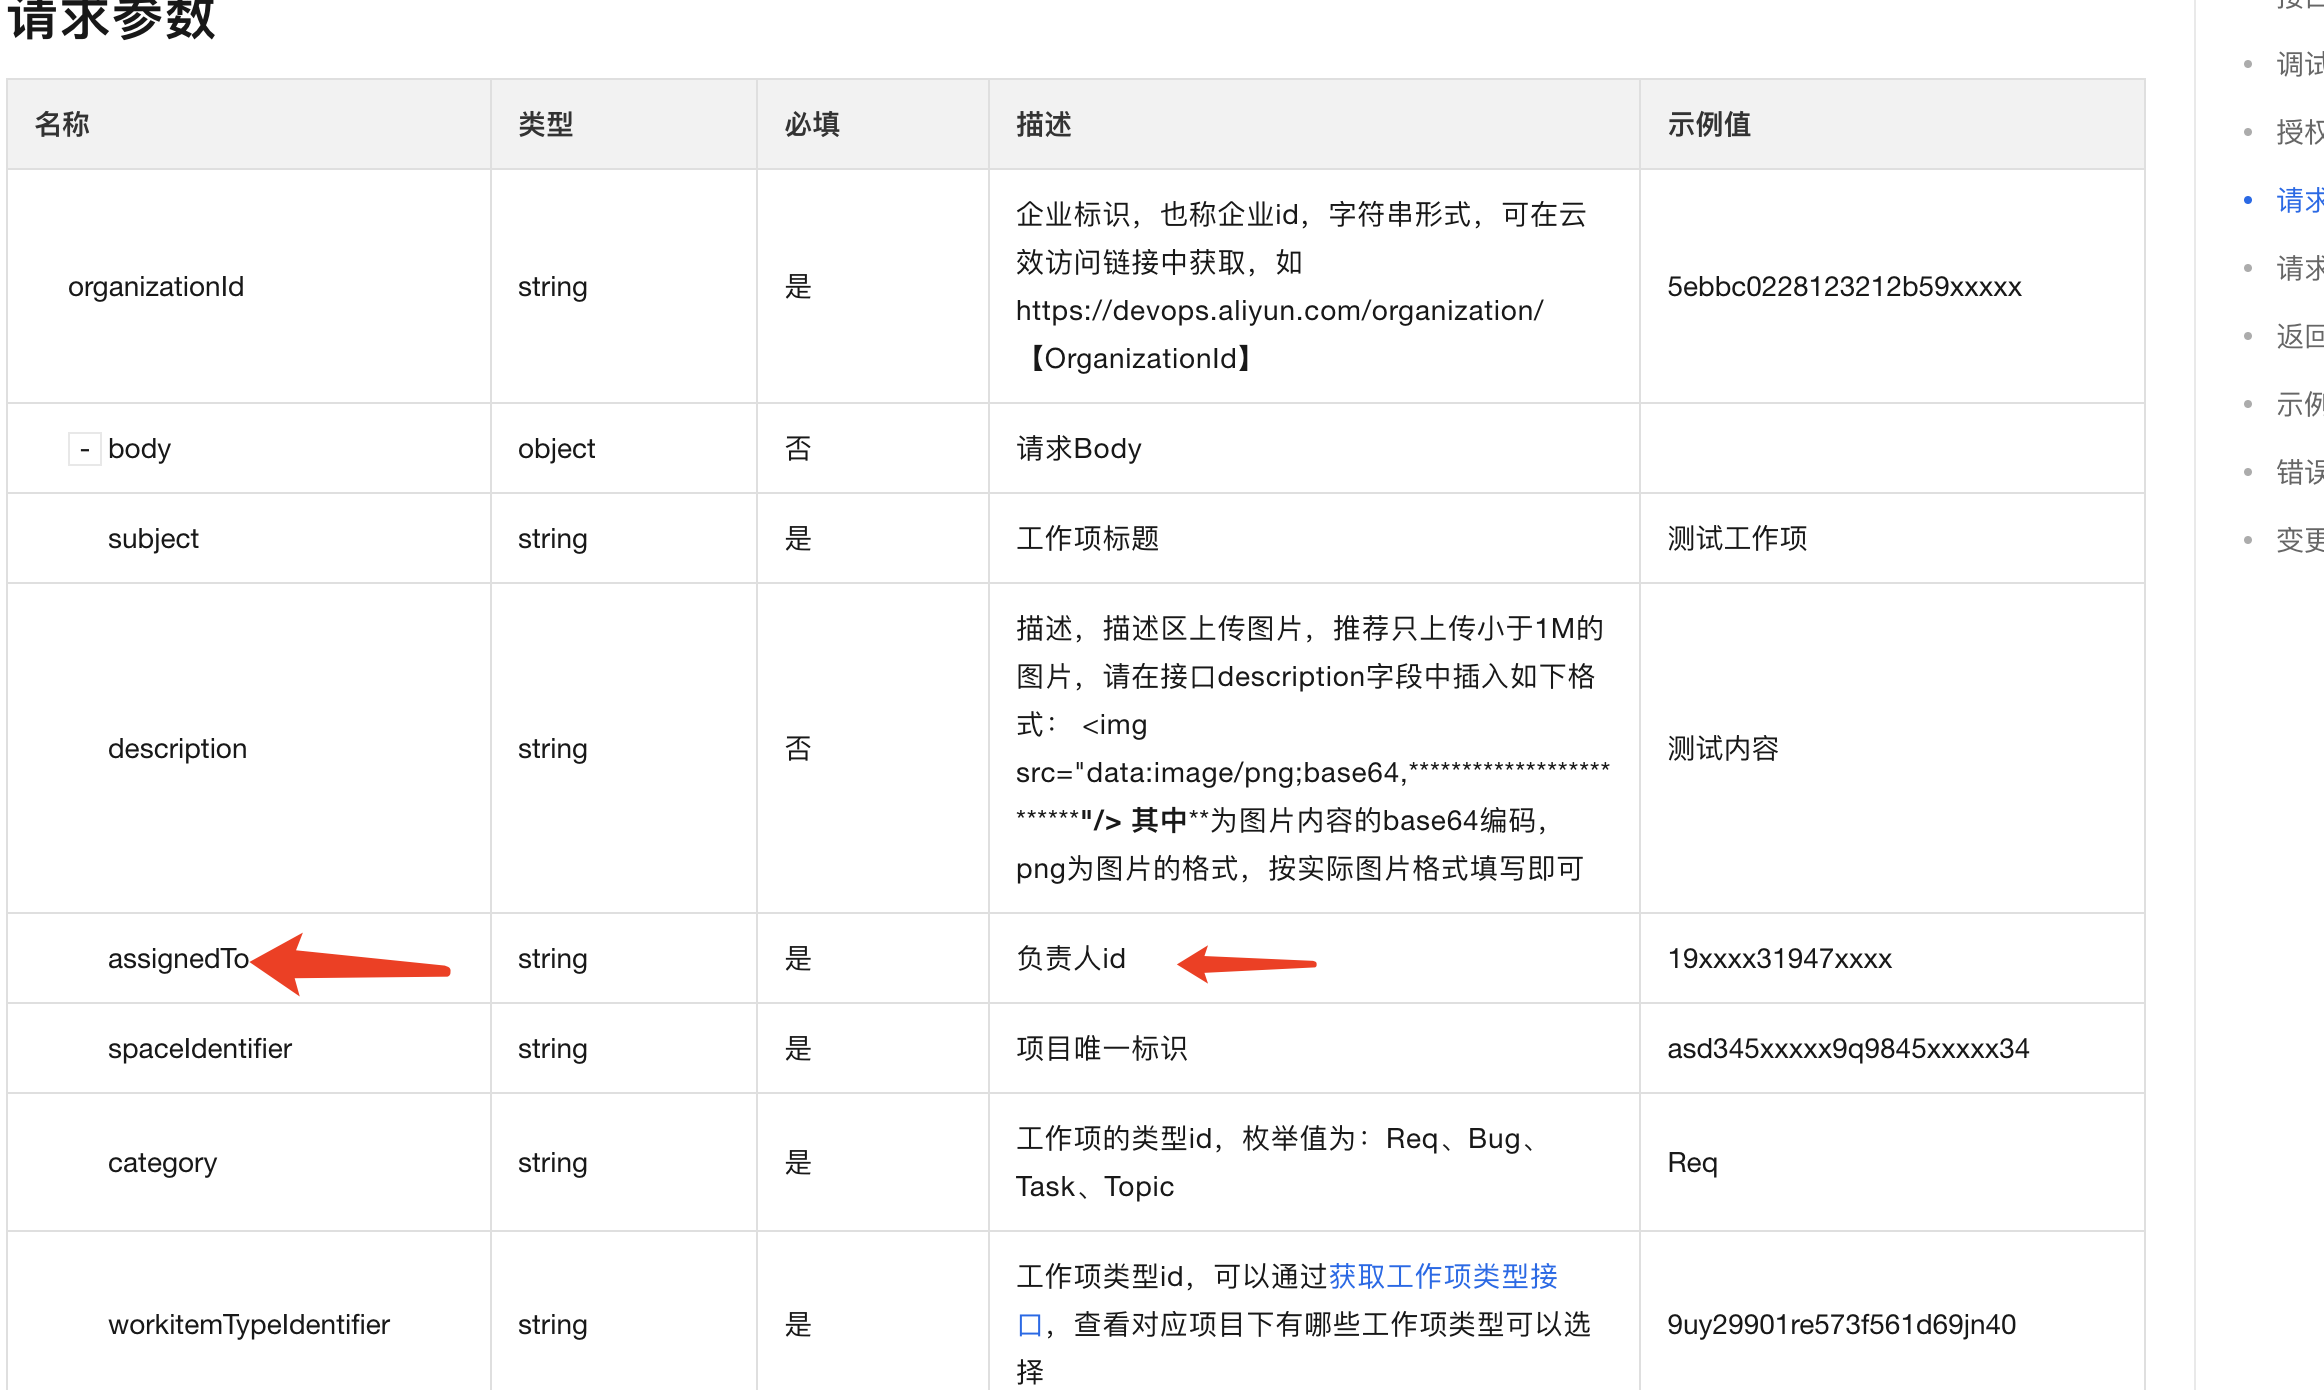Select example value 9uy29901re573f561d69jn40
The image size is (2324, 1390).
(x=1841, y=1325)
